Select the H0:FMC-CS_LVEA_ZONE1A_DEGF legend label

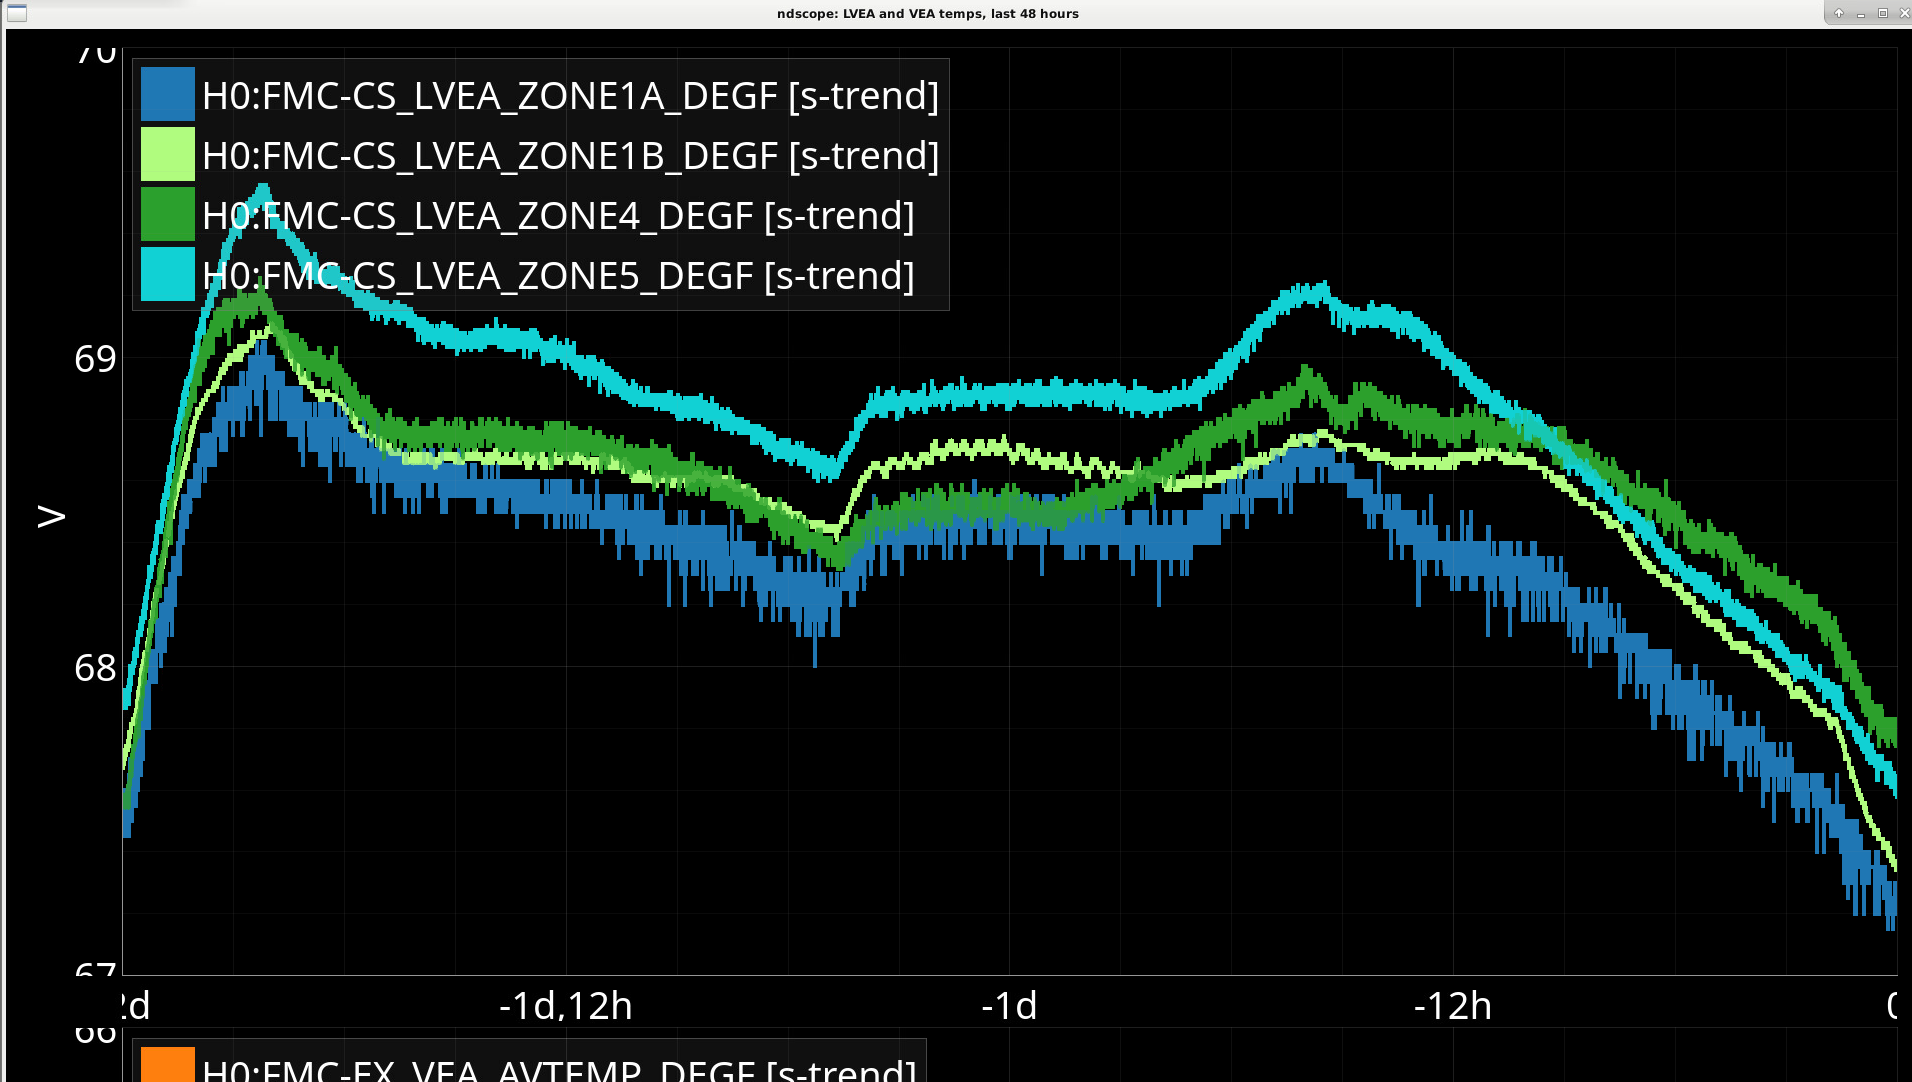(x=571, y=96)
